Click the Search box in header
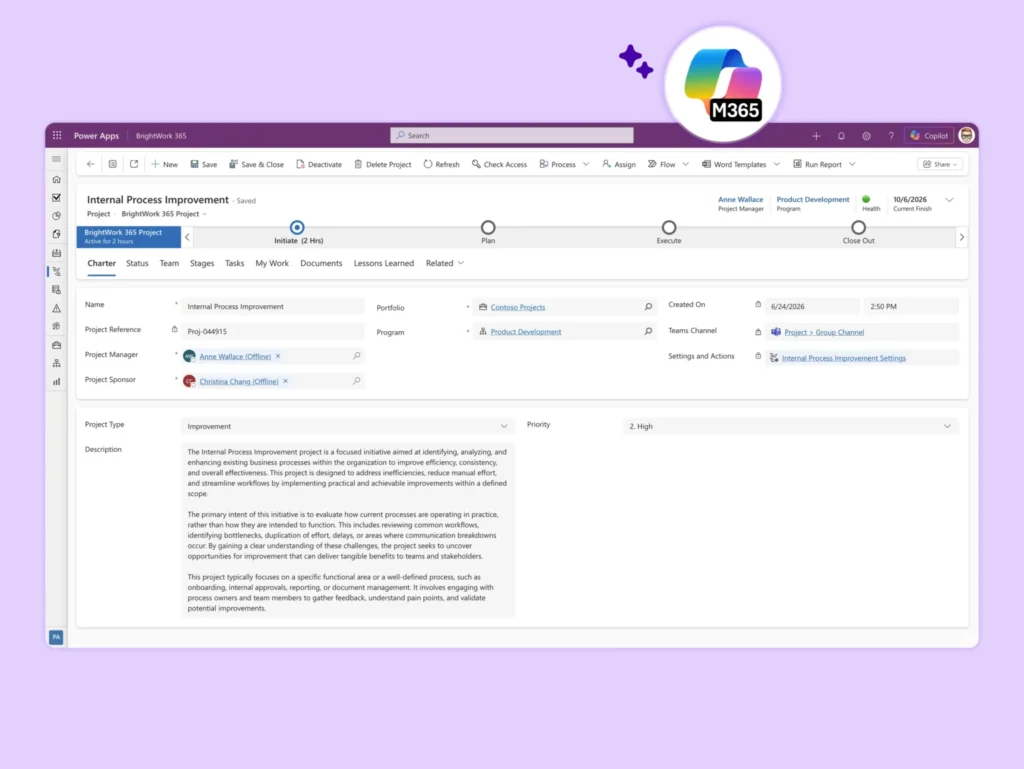This screenshot has height=769, width=1024. click(512, 135)
